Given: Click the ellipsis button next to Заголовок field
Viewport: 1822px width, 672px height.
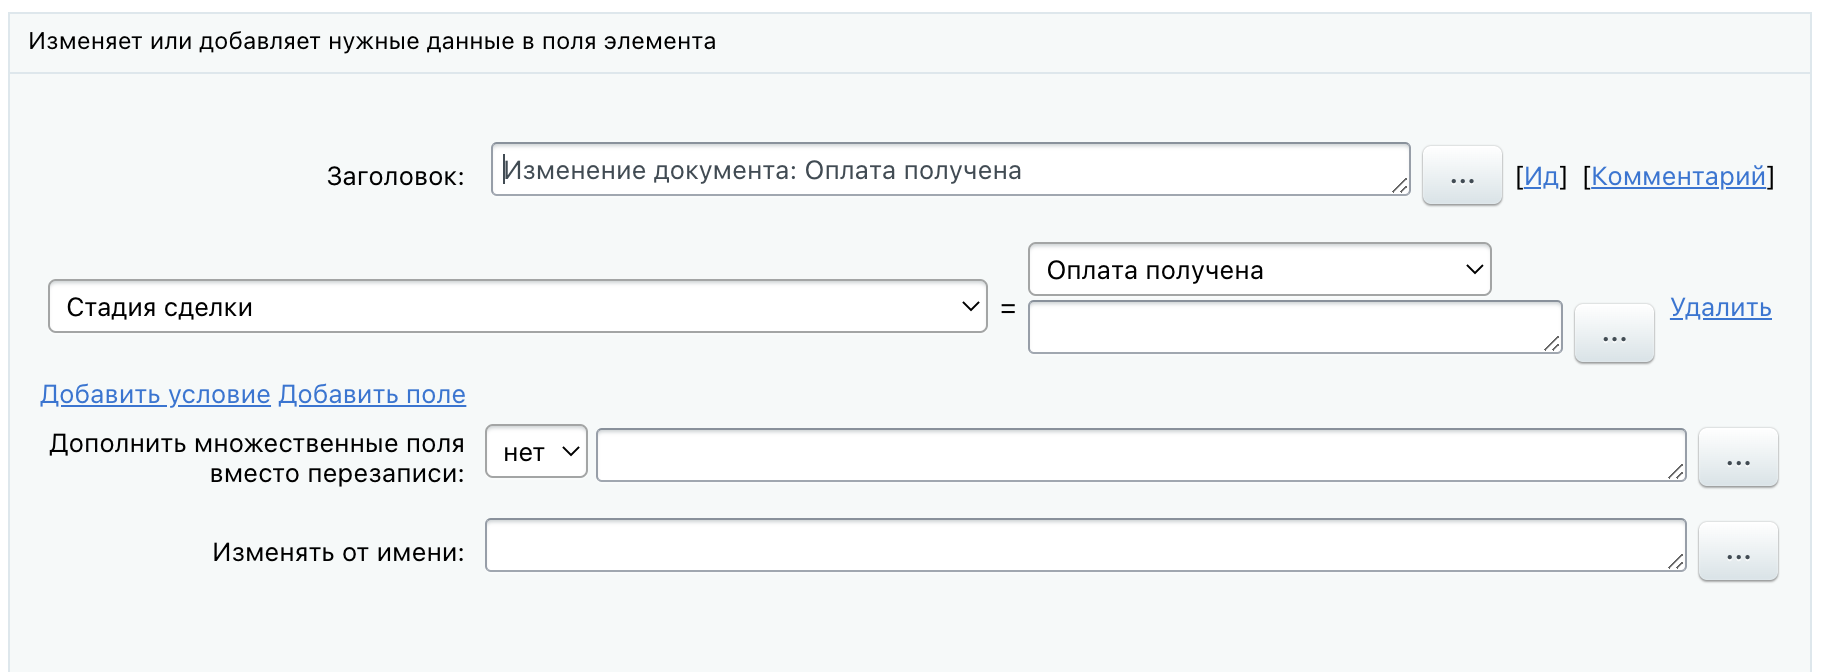Looking at the screenshot, I should click(x=1461, y=176).
